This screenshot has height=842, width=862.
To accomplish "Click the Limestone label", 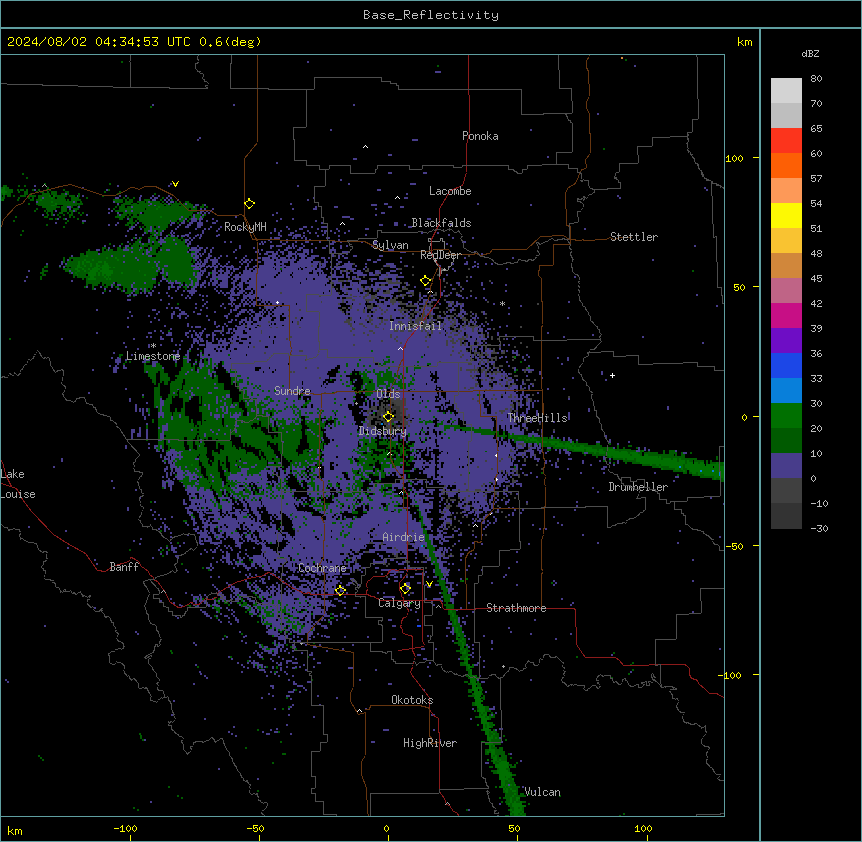I will (x=153, y=356).
